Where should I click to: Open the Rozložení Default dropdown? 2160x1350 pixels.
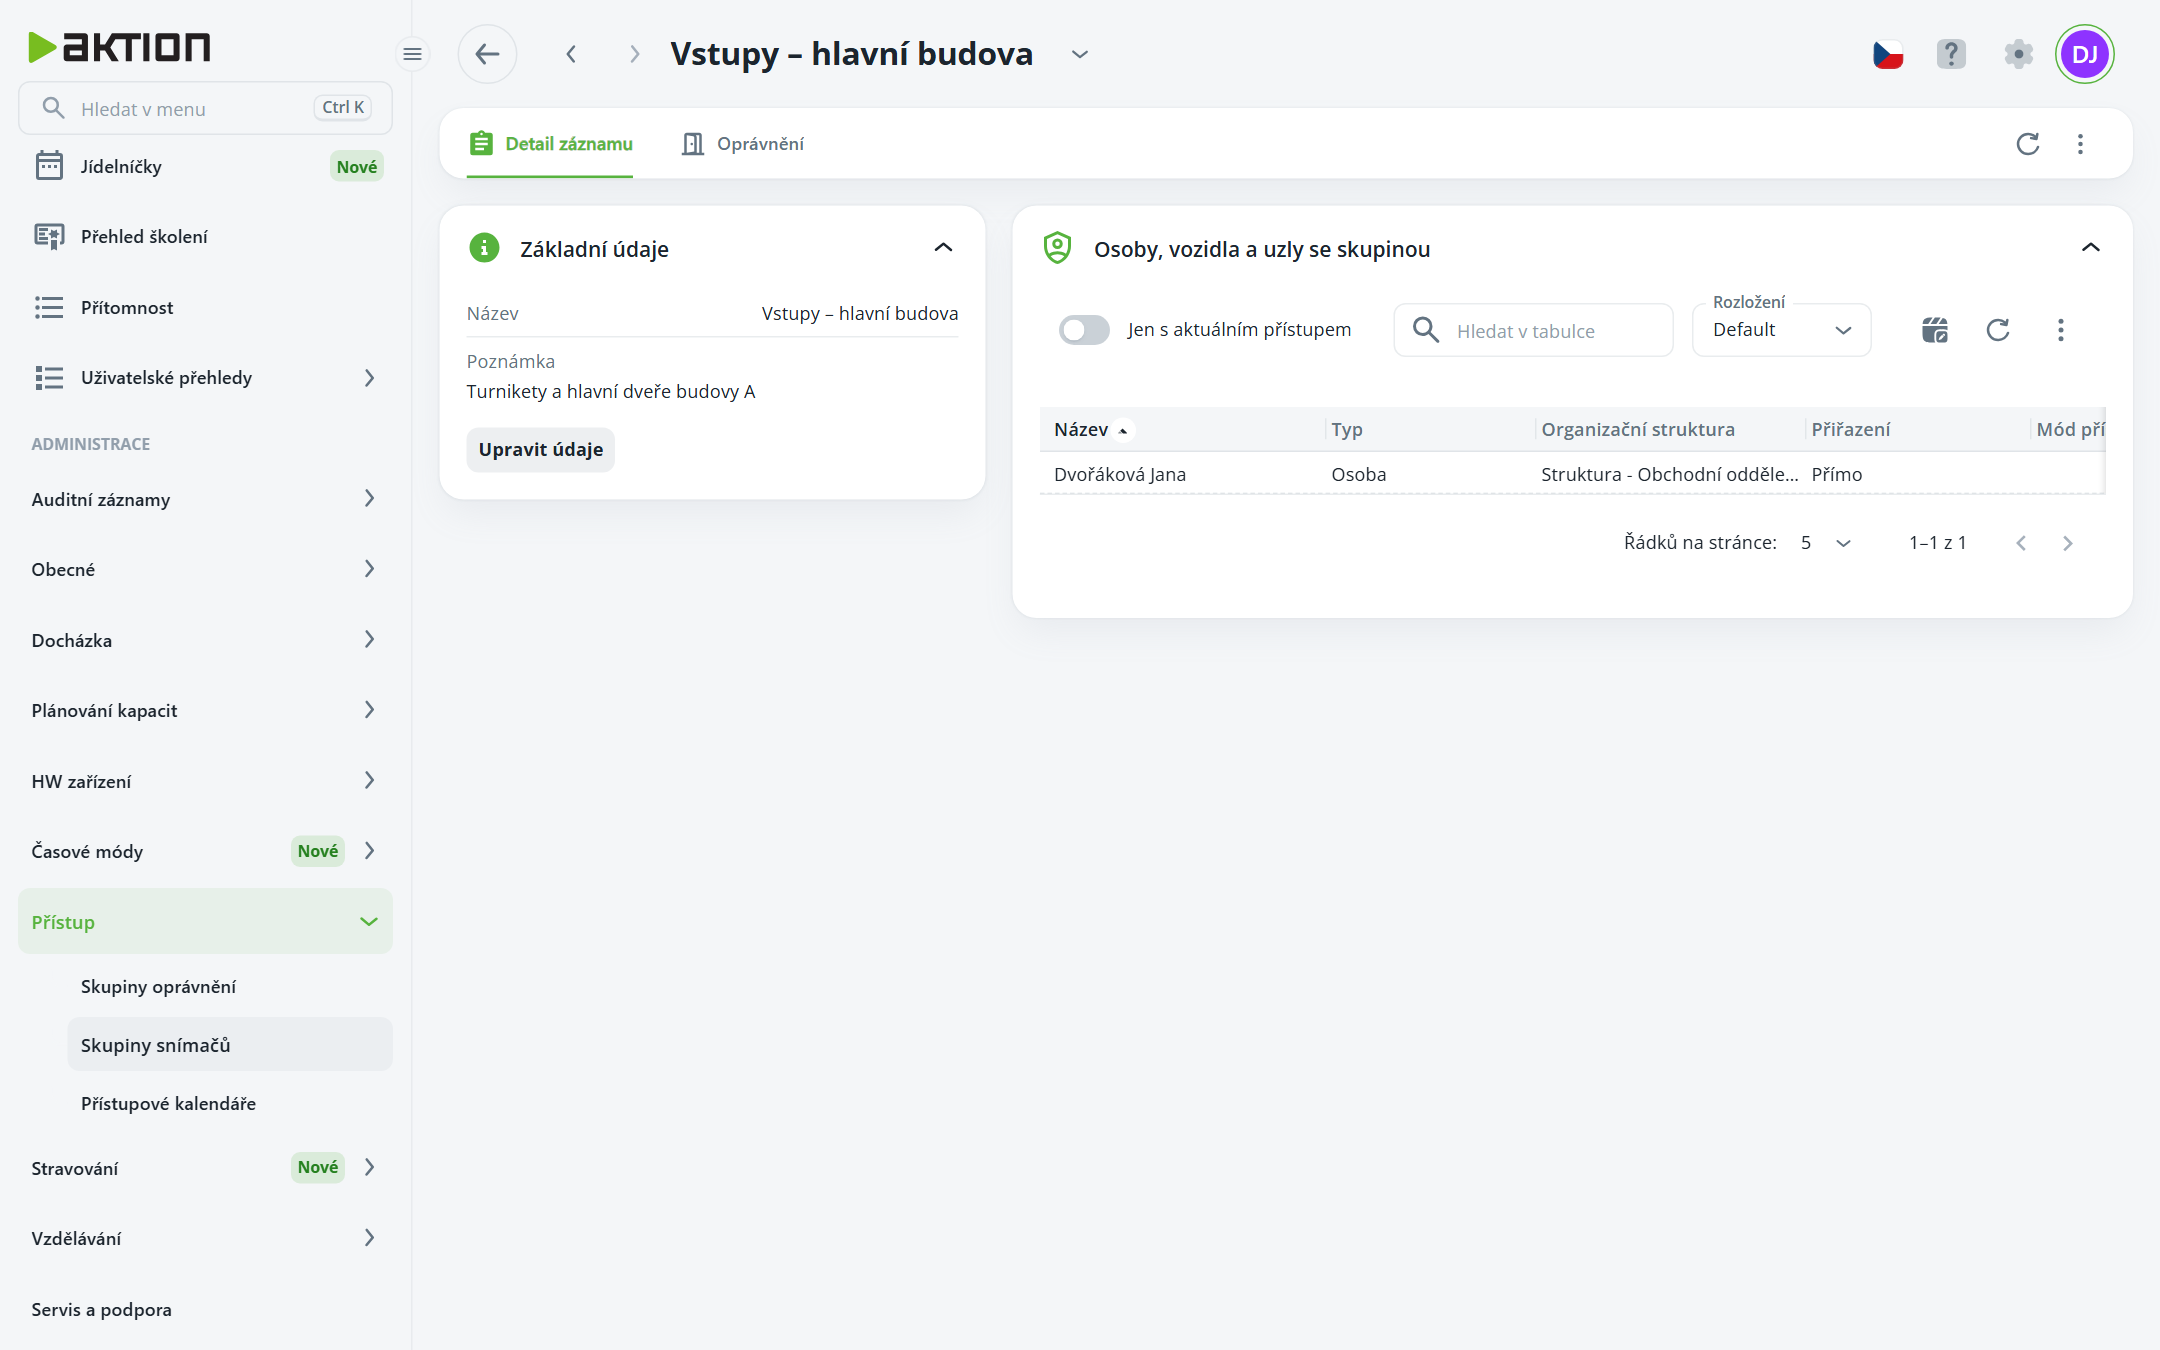click(1782, 330)
